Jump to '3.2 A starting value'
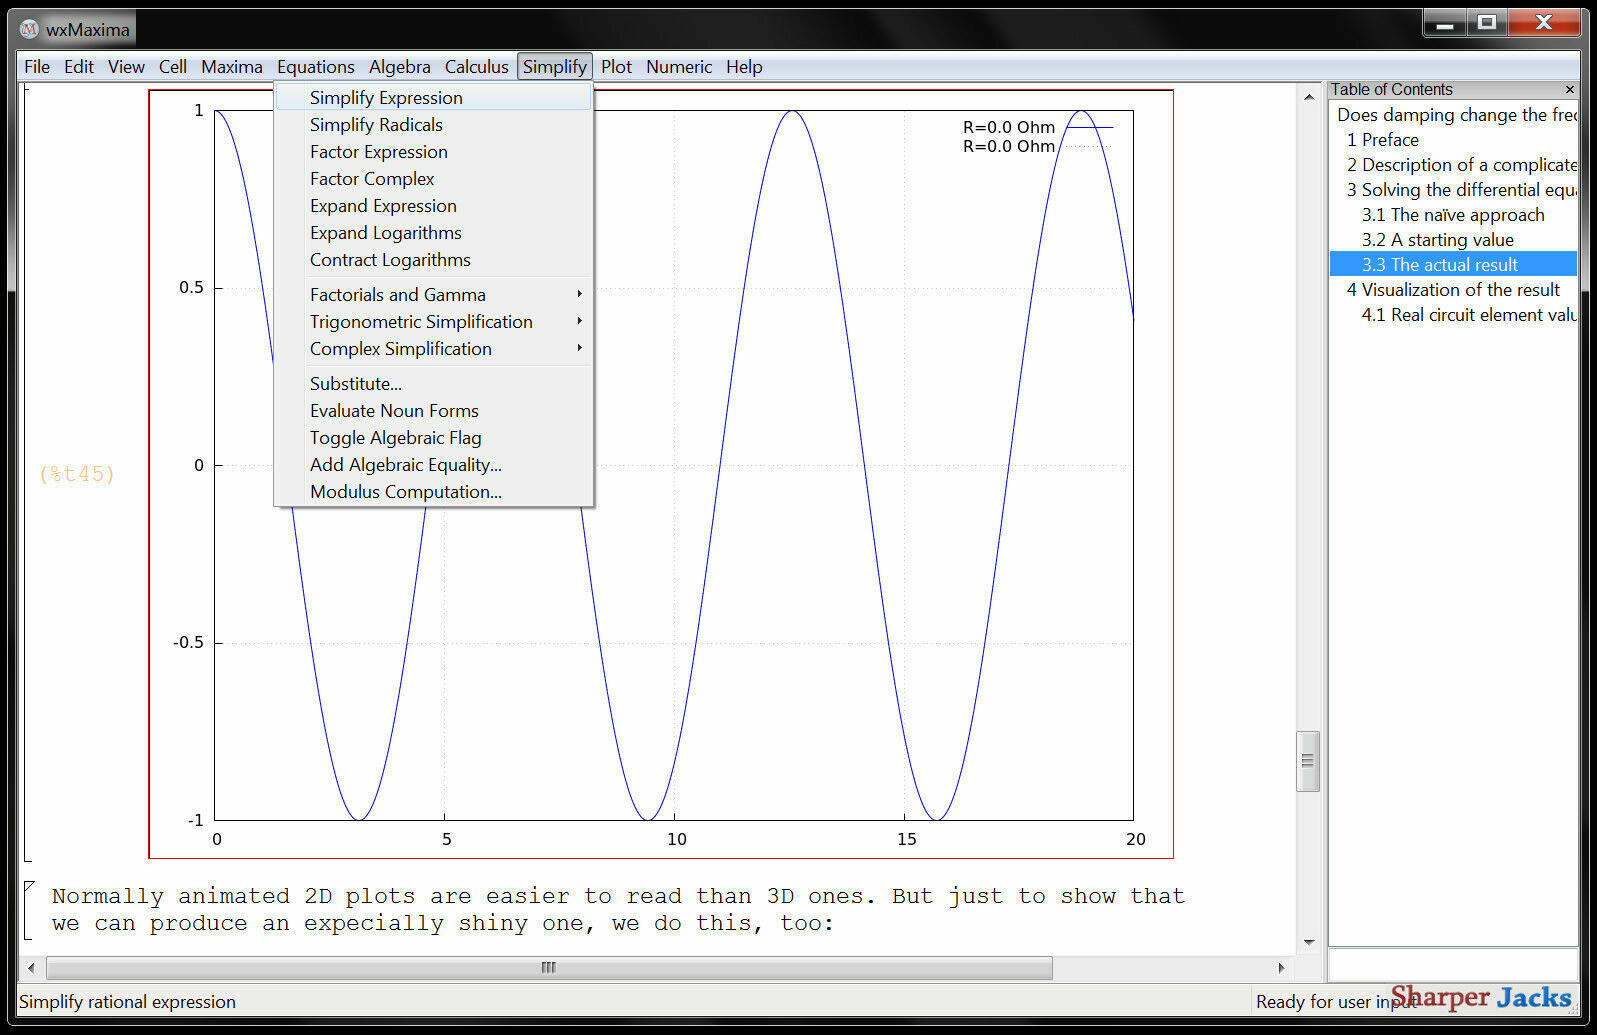The height and width of the screenshot is (1035, 1597). point(1437,240)
